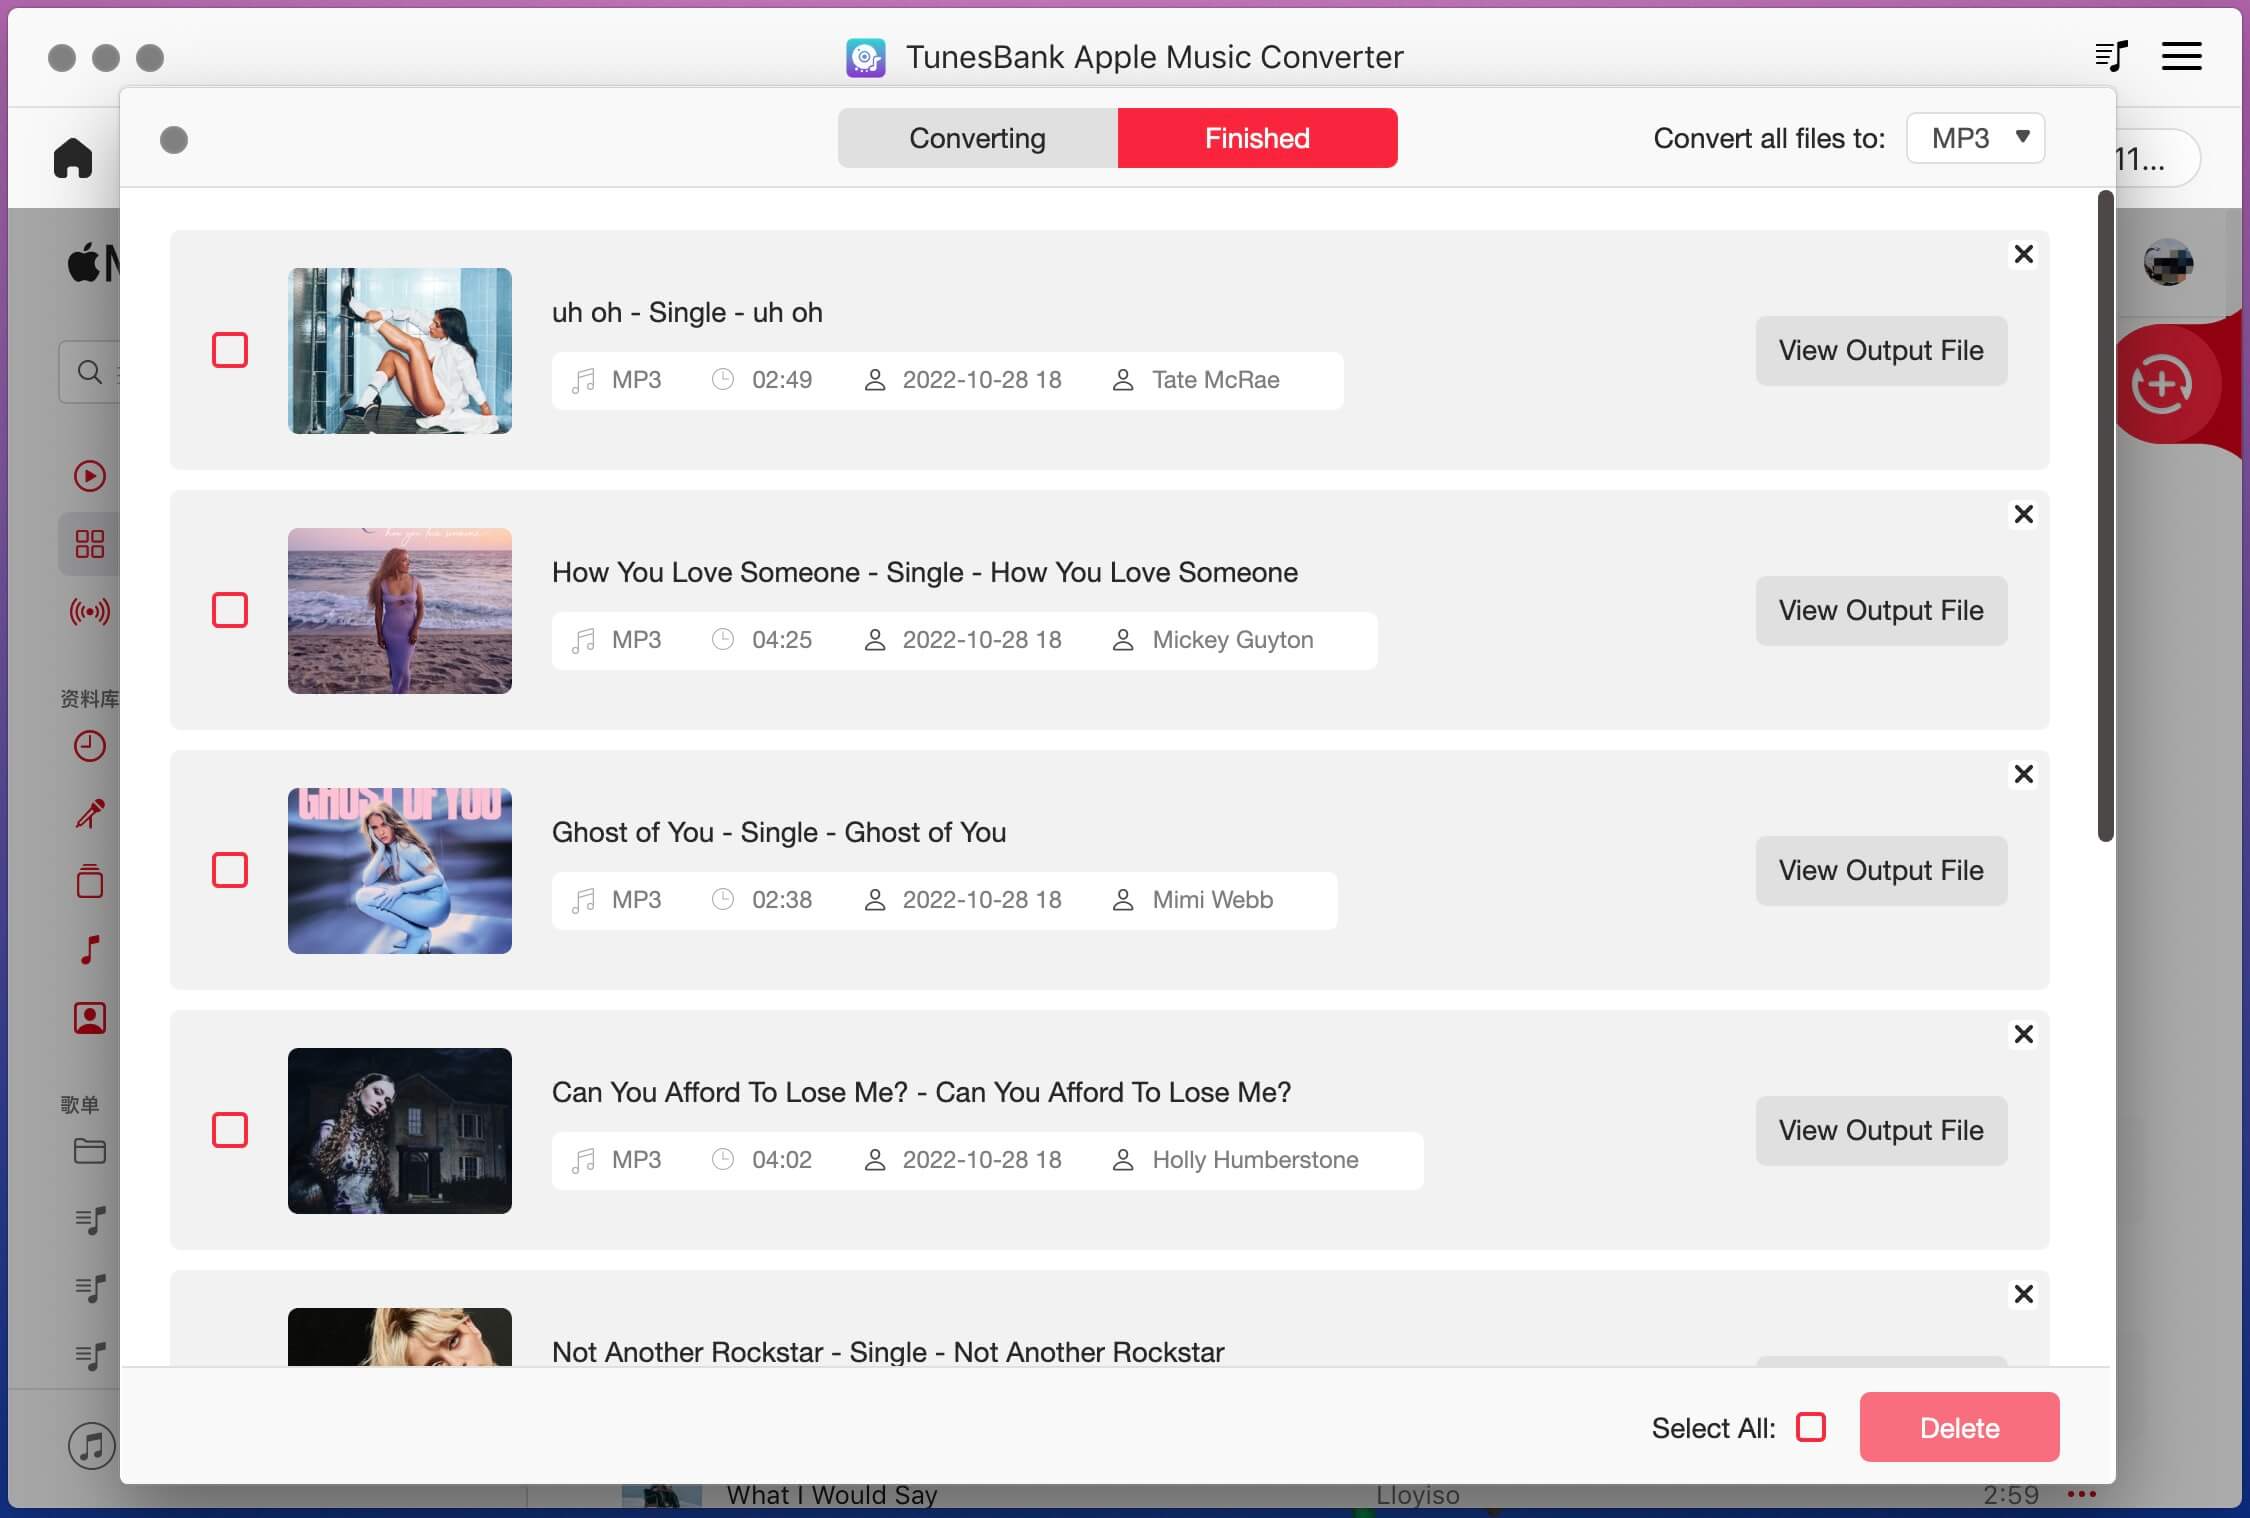Open 'uh oh' album cover thumbnail
Image resolution: width=2250 pixels, height=1518 pixels.
(400, 351)
